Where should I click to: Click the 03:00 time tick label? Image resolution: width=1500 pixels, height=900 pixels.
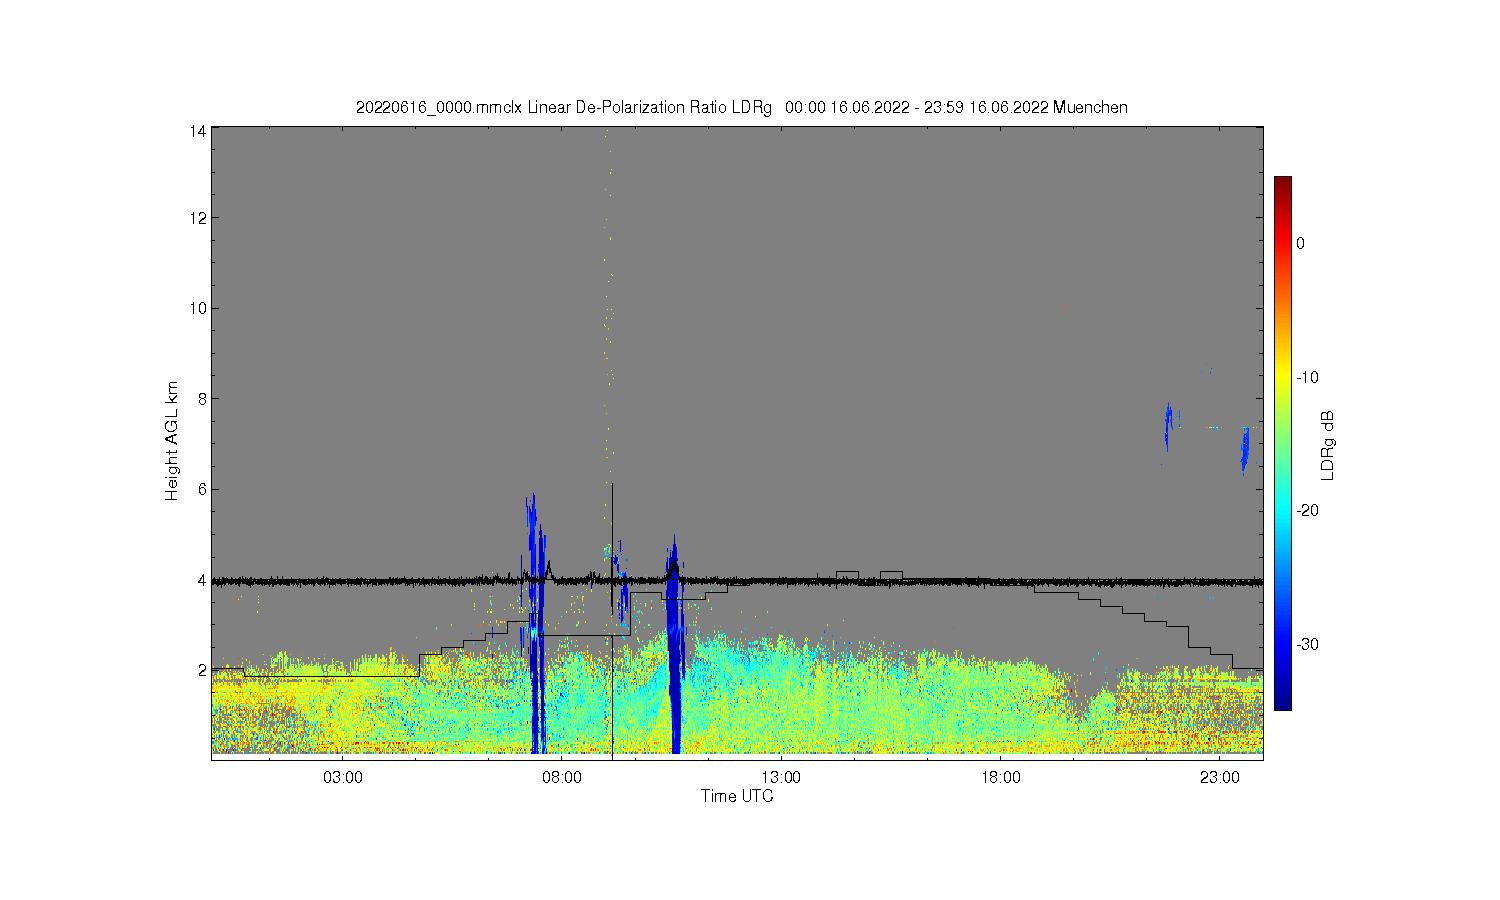click(343, 778)
